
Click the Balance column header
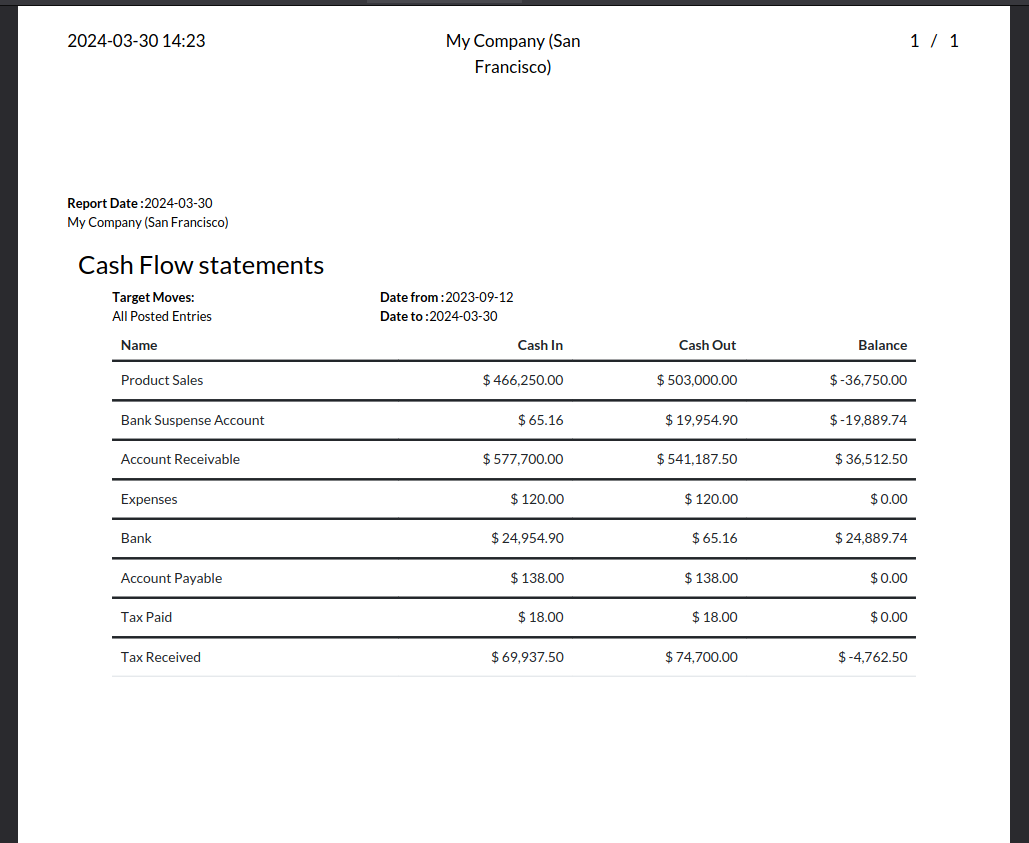pyautogui.click(x=882, y=345)
